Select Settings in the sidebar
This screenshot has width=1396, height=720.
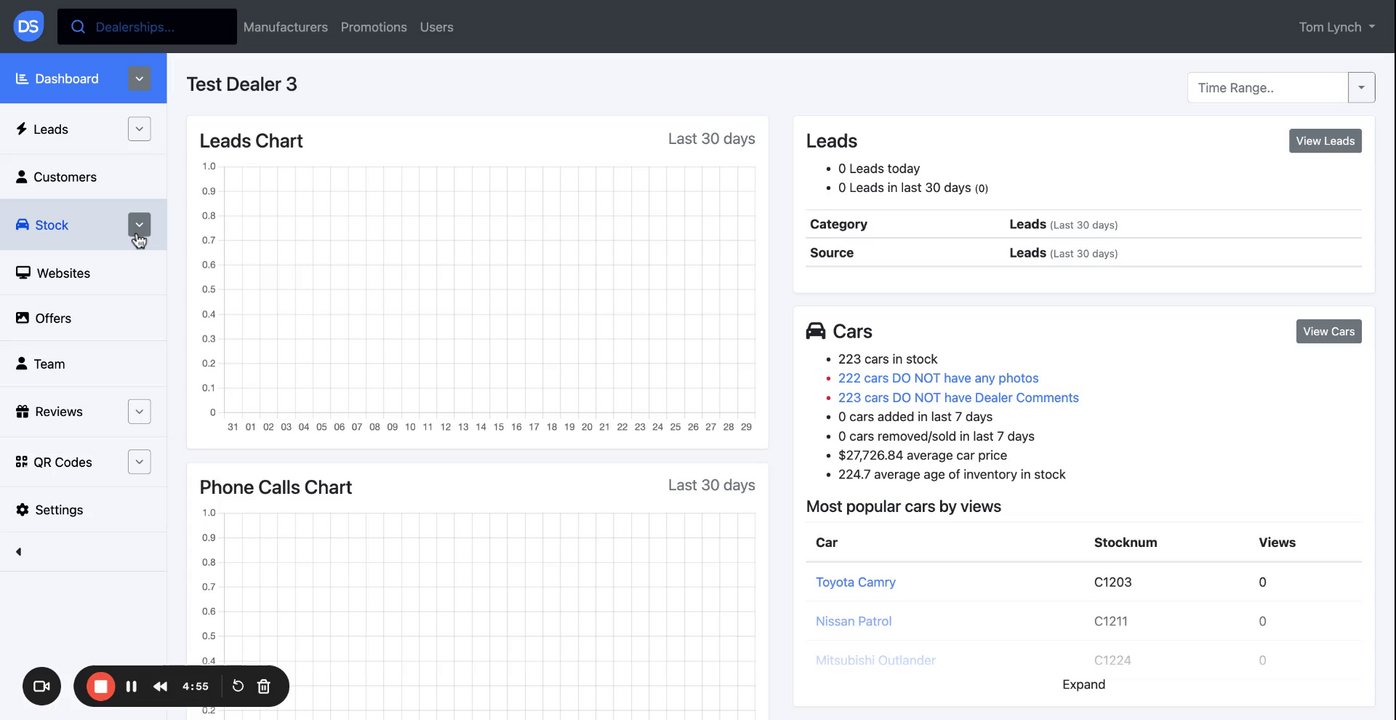pos(83,510)
